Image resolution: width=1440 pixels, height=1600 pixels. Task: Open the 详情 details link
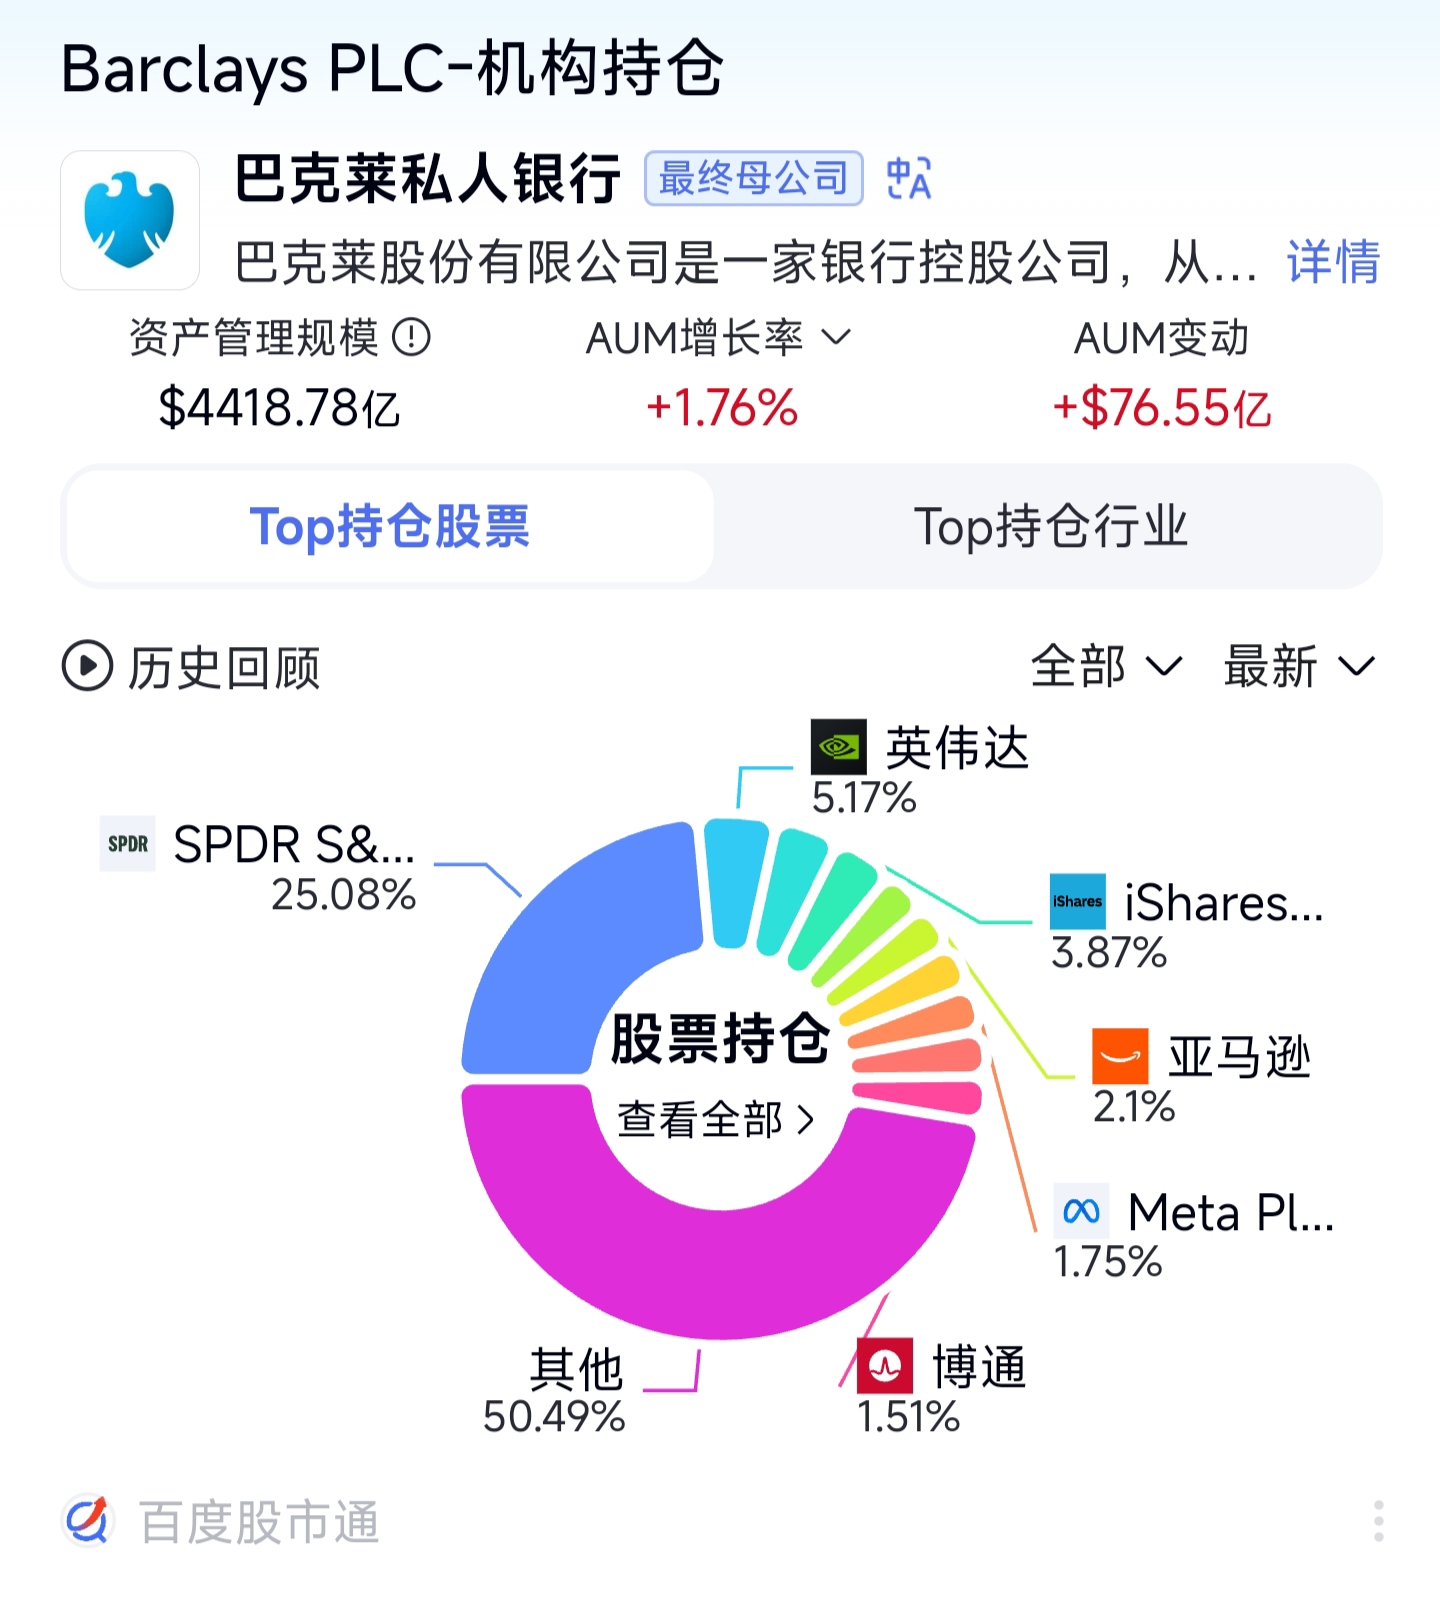coord(1333,262)
